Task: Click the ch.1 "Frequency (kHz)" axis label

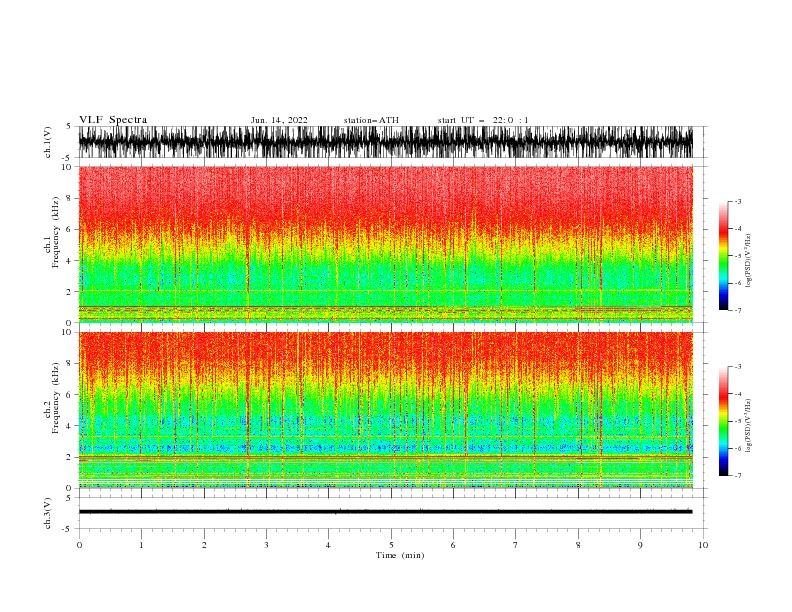Action: point(56,232)
